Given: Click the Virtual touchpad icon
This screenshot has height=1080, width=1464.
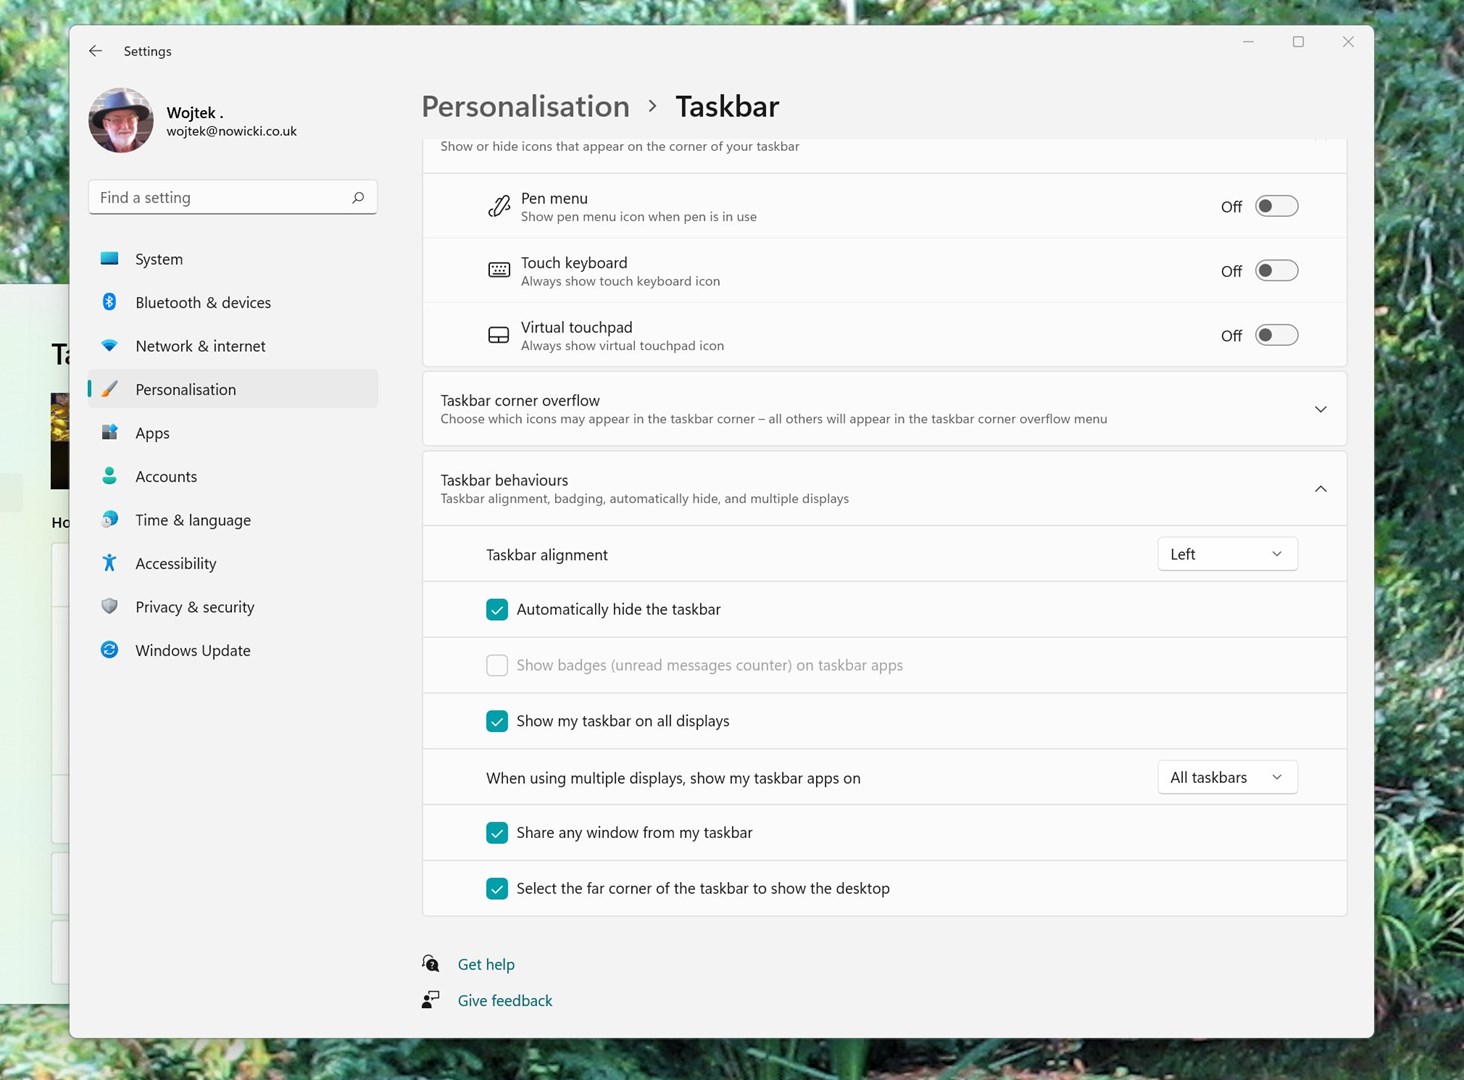Looking at the screenshot, I should click(x=498, y=335).
